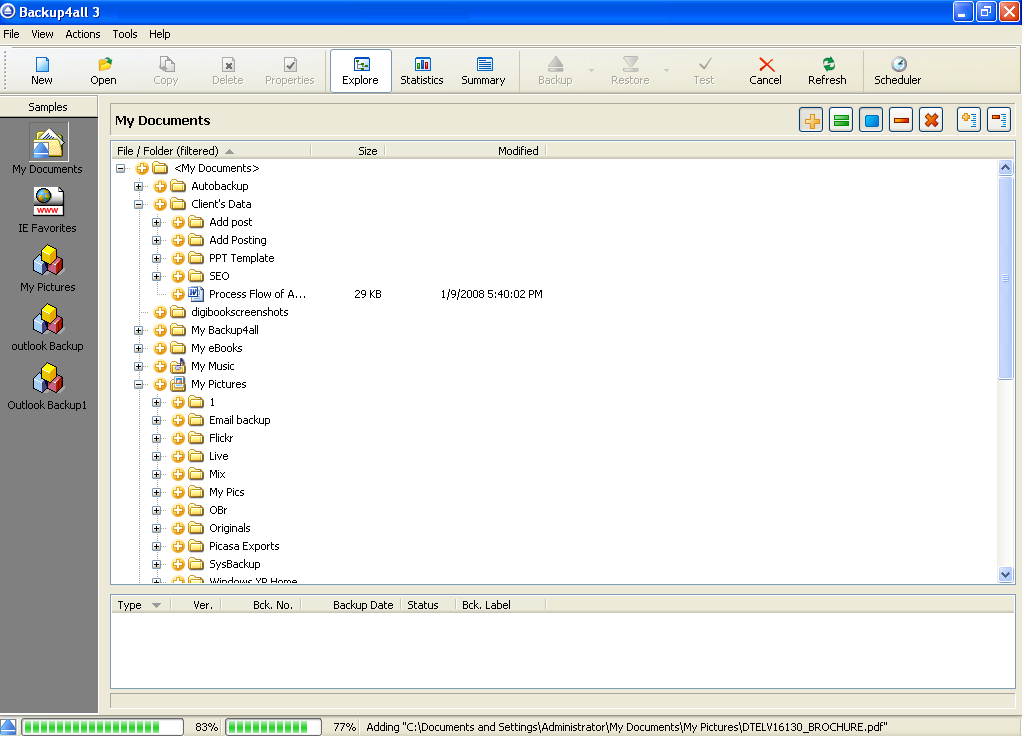Select the My Documents backup job
Screen dimensions: 1024x736
coord(48,150)
